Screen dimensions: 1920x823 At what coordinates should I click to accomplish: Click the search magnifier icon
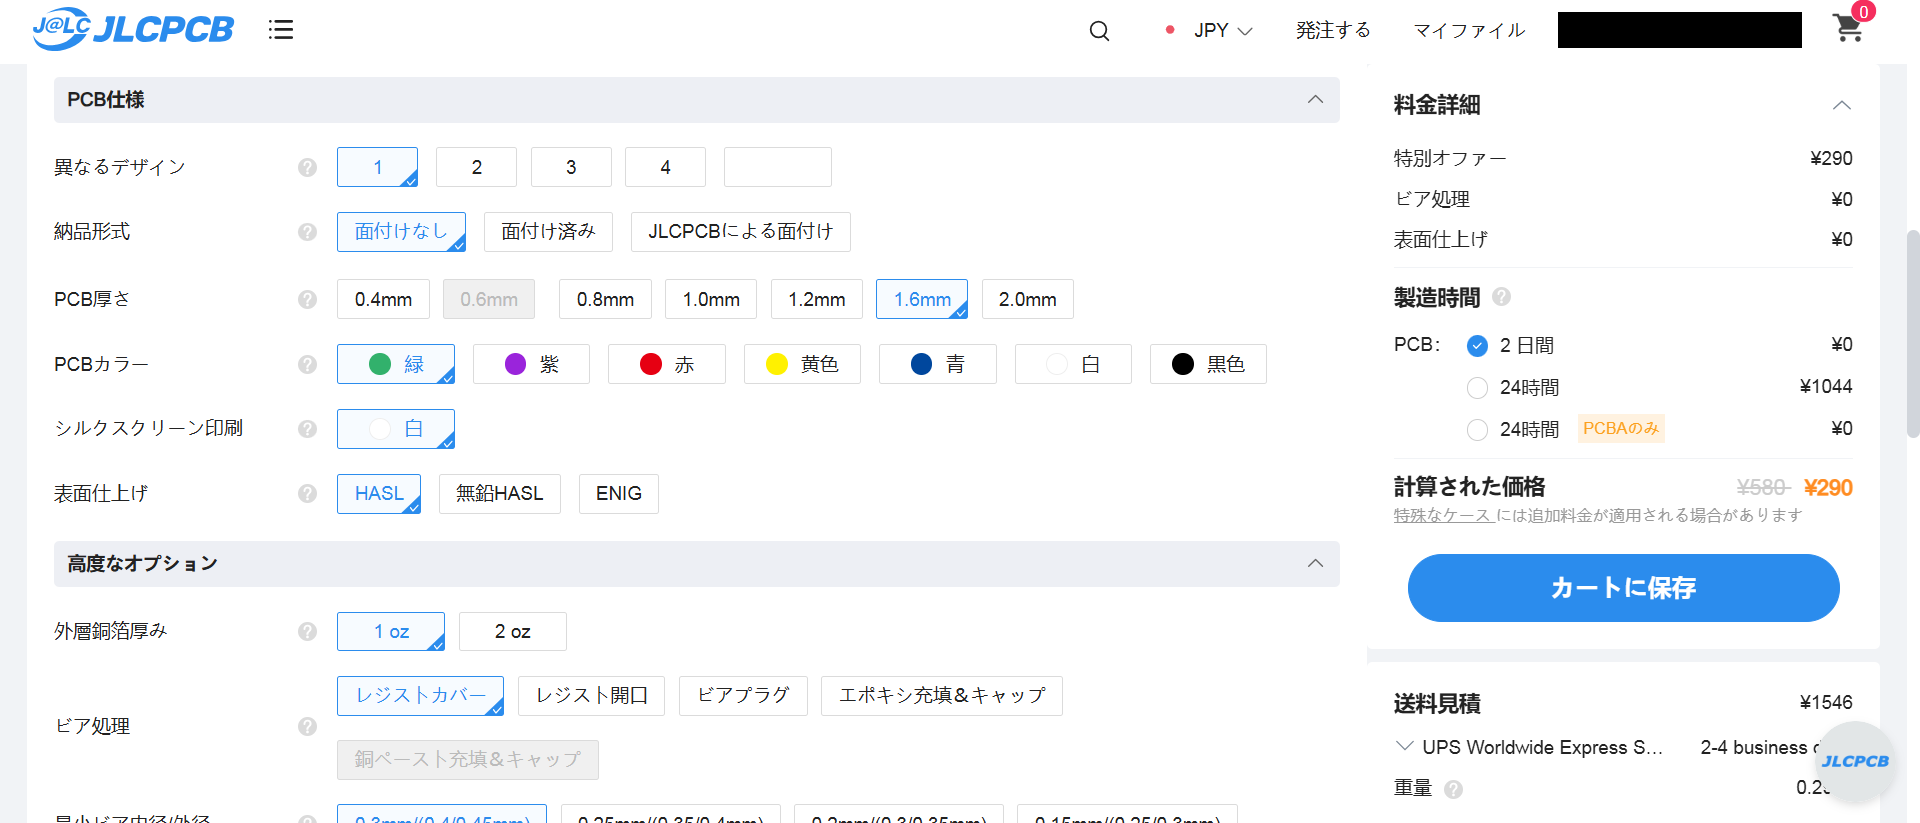[x=1099, y=31]
